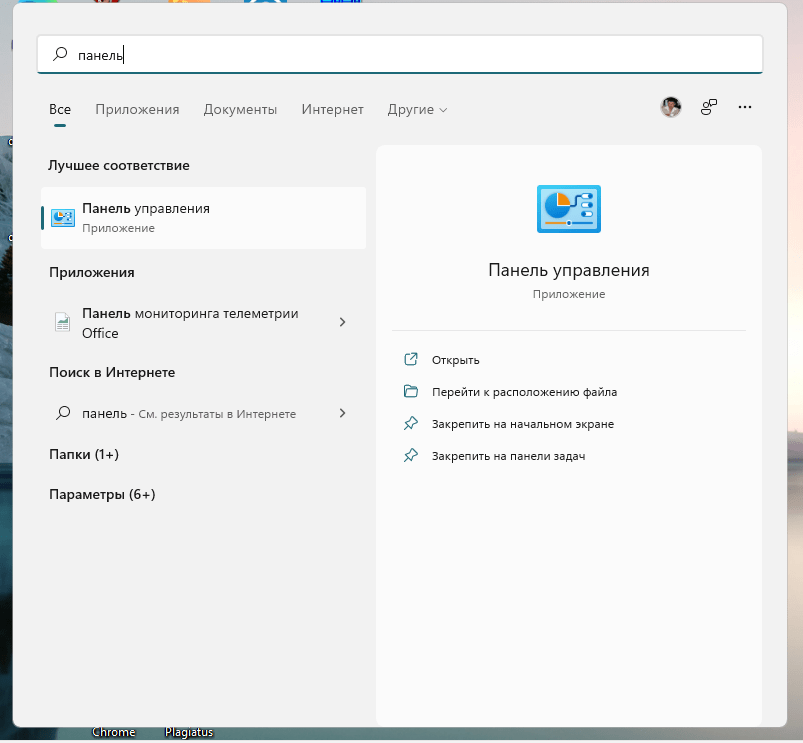Click into the search box with панель
The height and width of the screenshot is (743, 803).
coord(400,56)
